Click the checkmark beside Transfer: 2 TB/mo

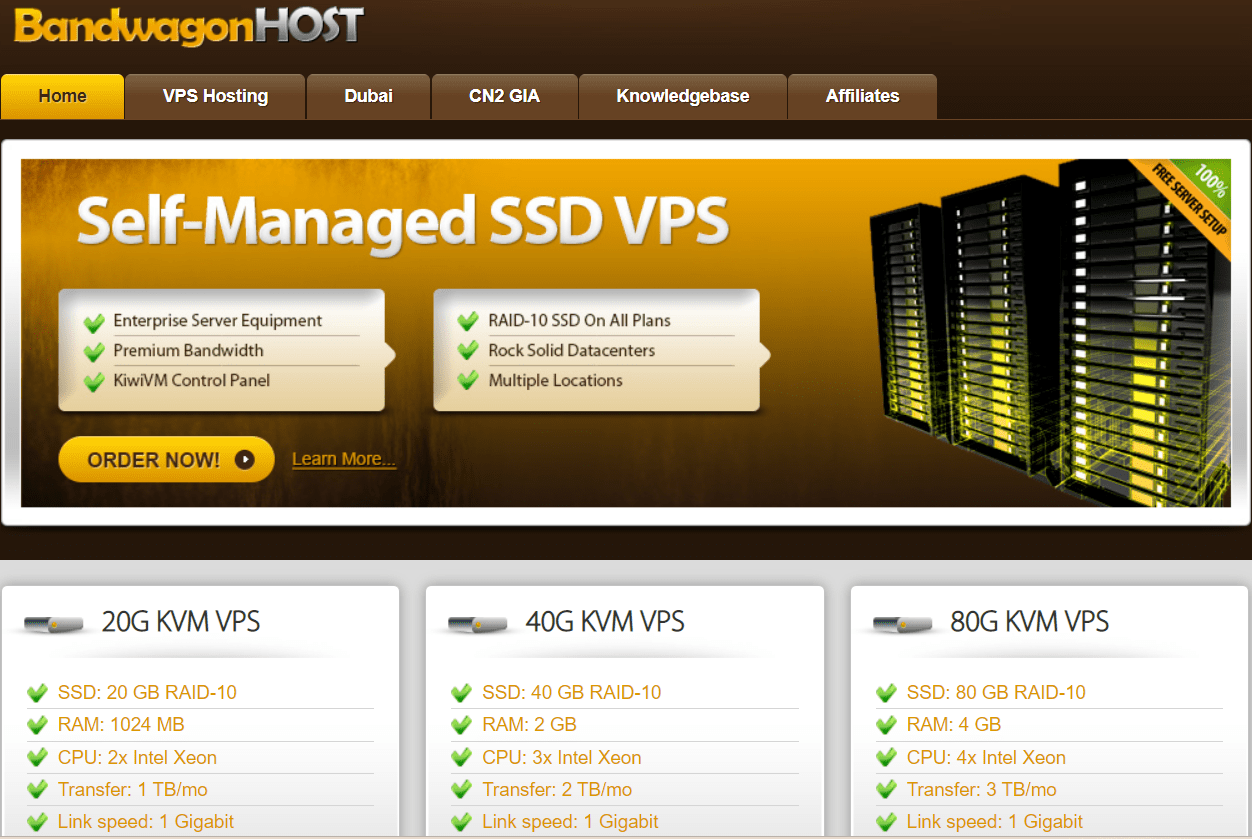(462, 790)
